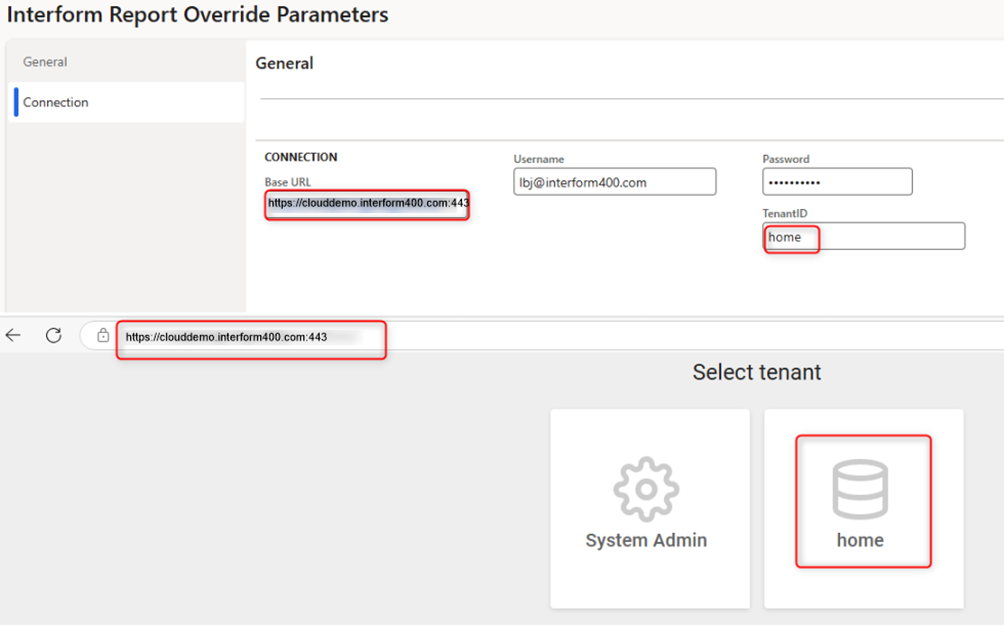Reload the page with the refresh icon
1004x627 pixels.
coord(54,336)
